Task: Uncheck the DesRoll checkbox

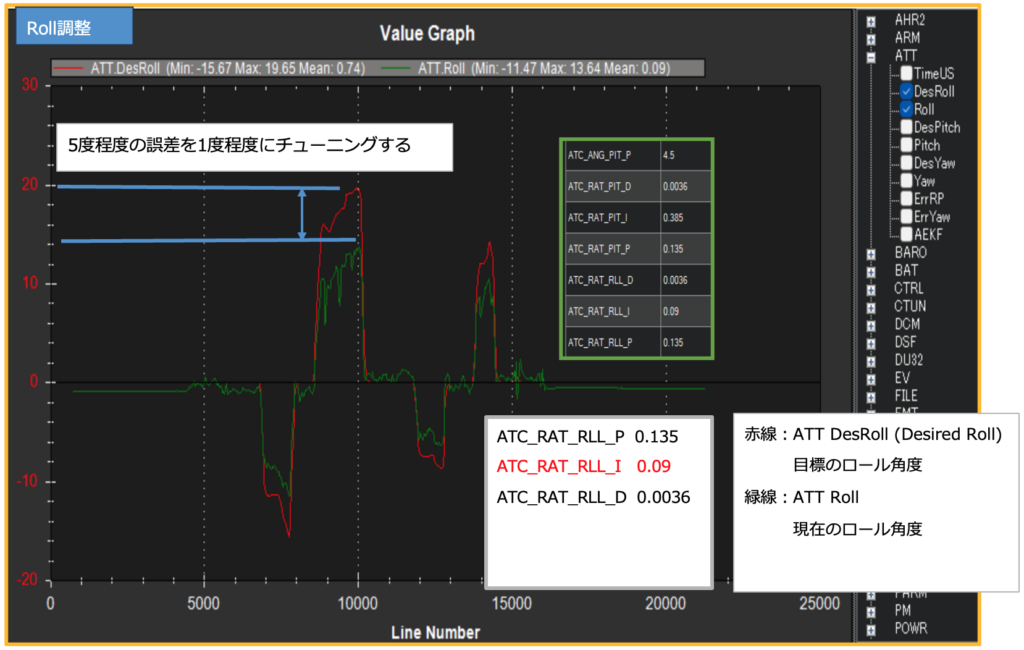Action: (x=906, y=91)
